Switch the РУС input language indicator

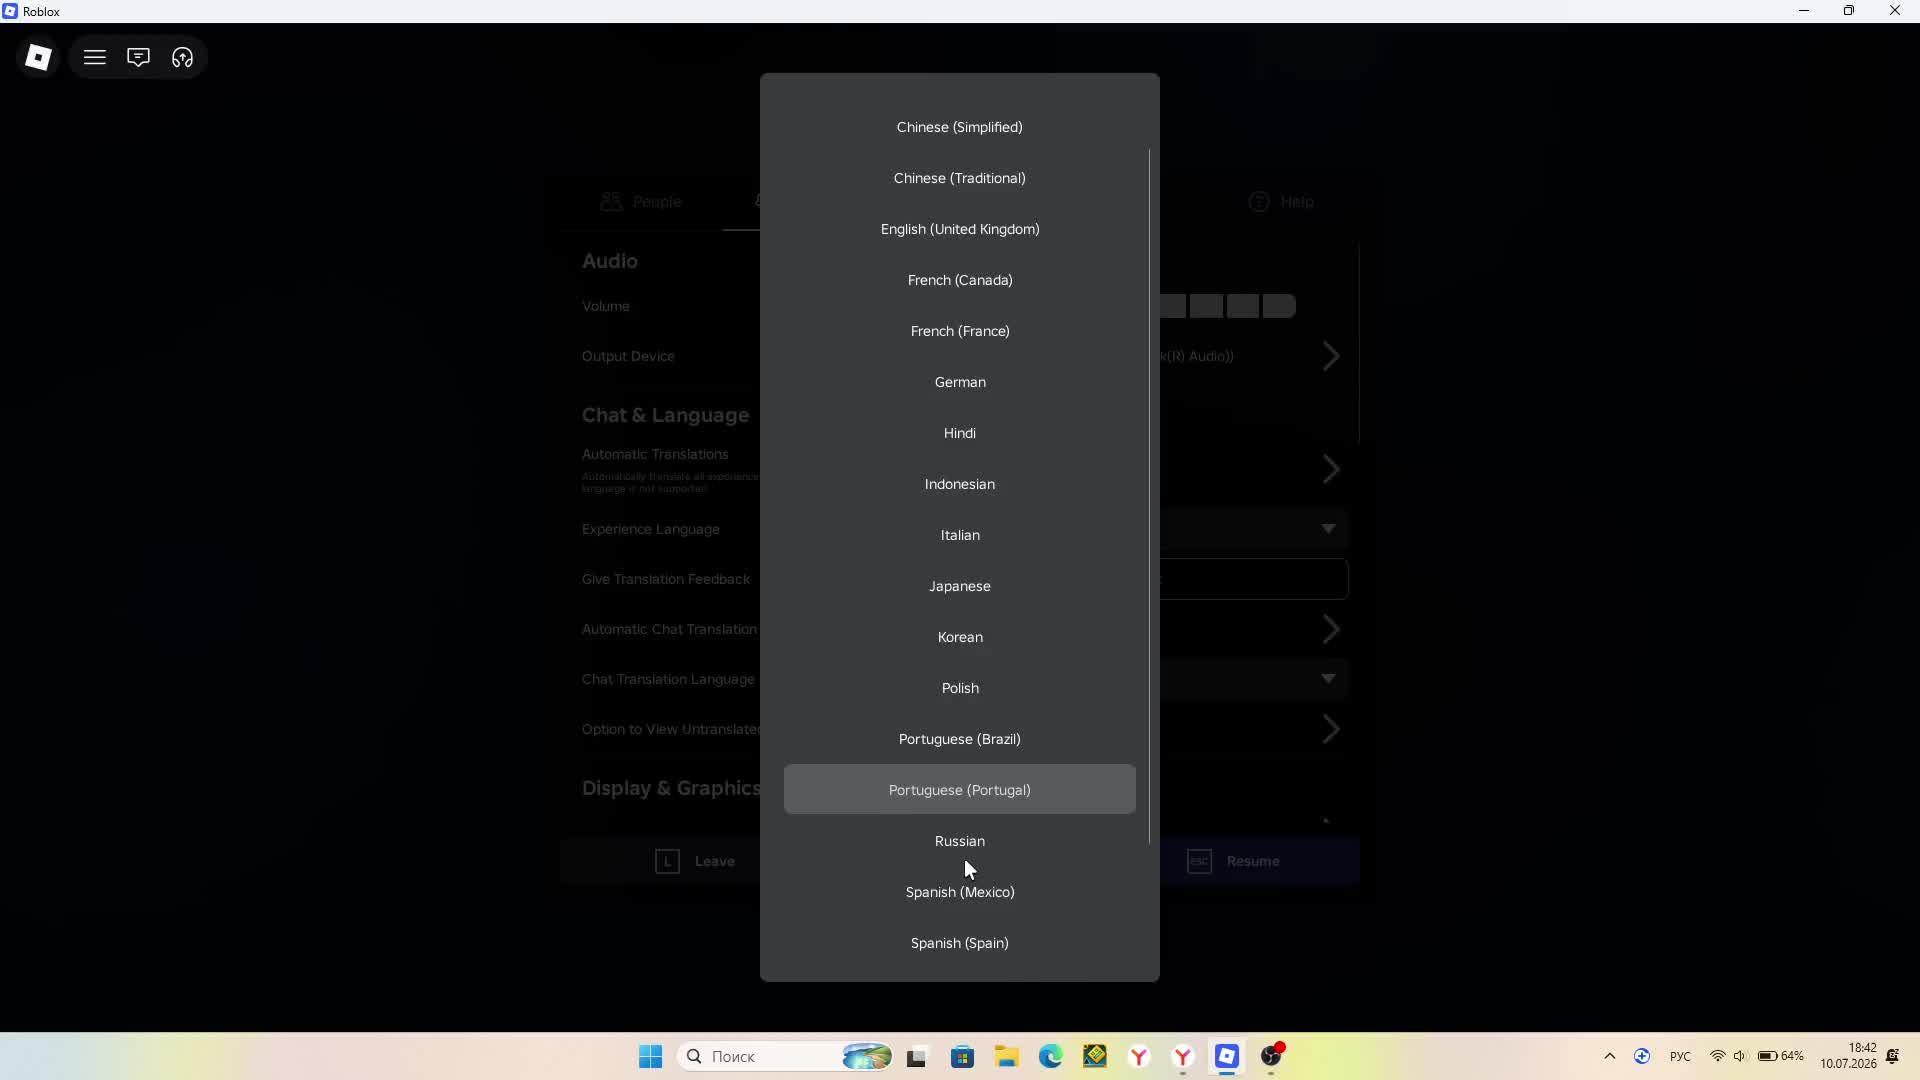pyautogui.click(x=1680, y=1056)
